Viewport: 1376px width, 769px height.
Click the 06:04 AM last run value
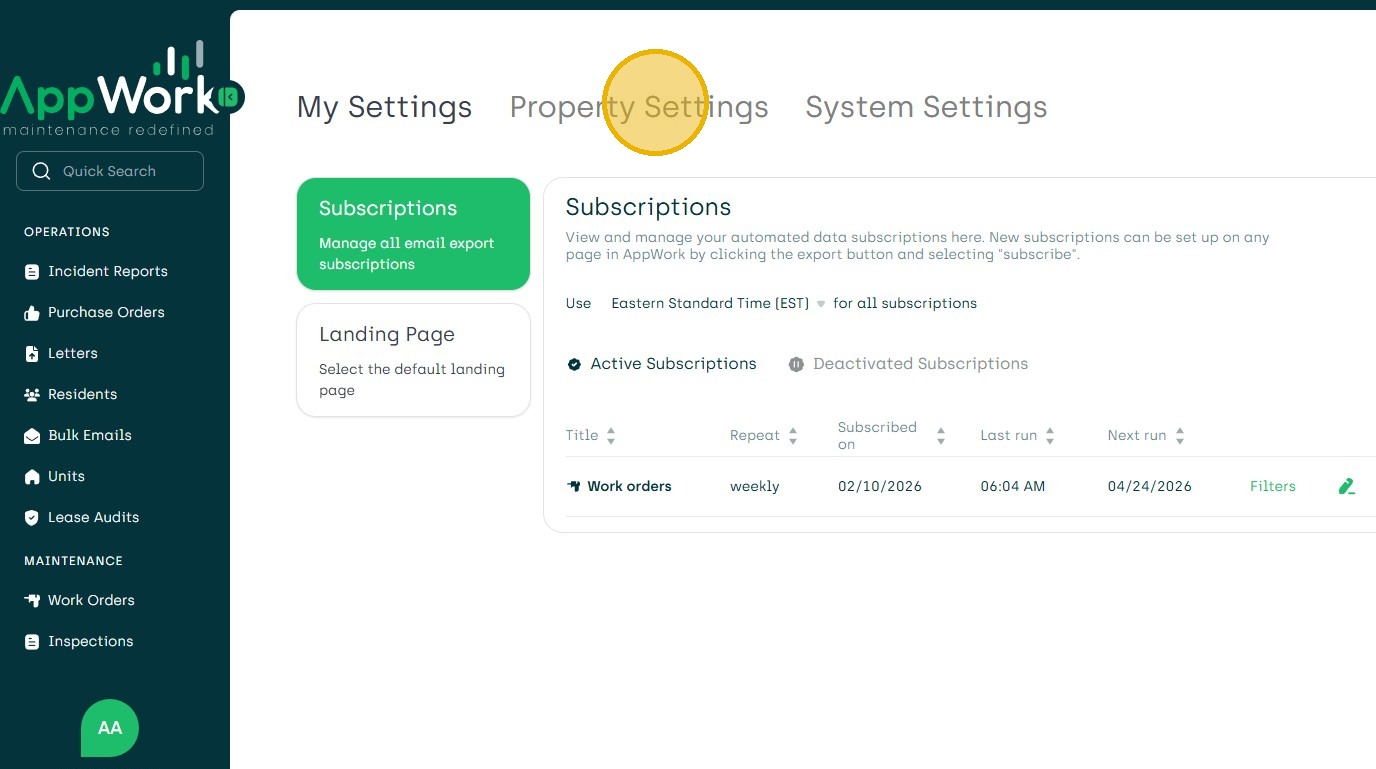point(1013,486)
